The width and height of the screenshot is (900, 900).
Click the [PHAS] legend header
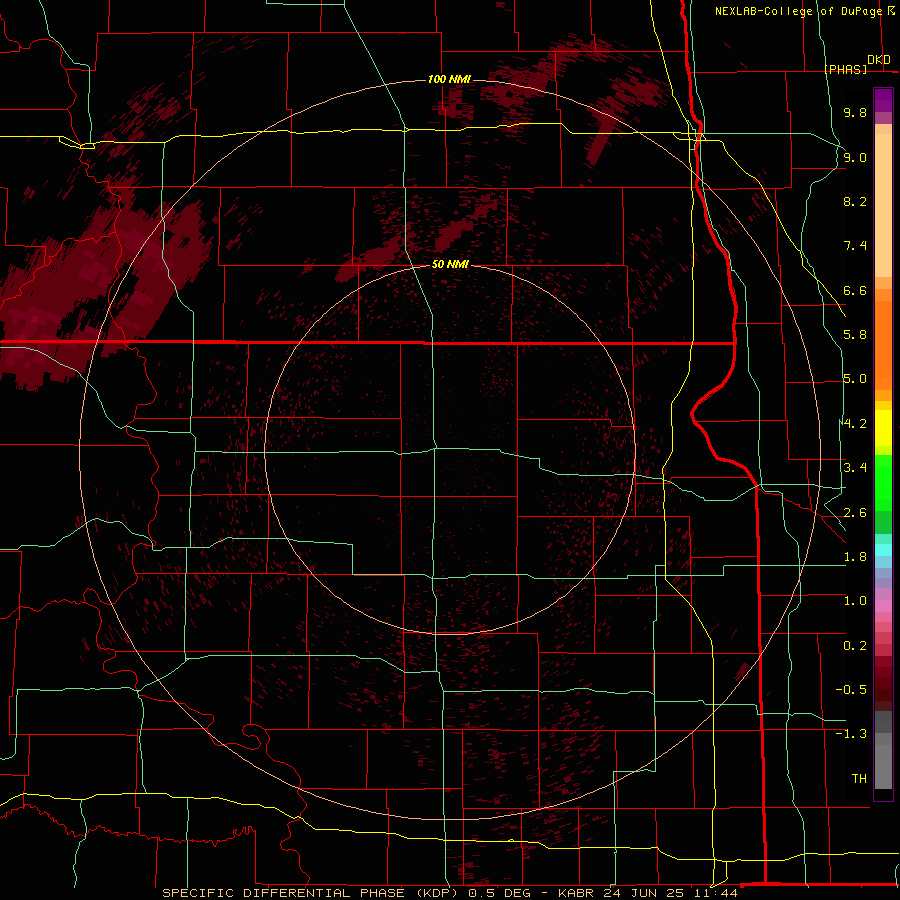point(845,70)
